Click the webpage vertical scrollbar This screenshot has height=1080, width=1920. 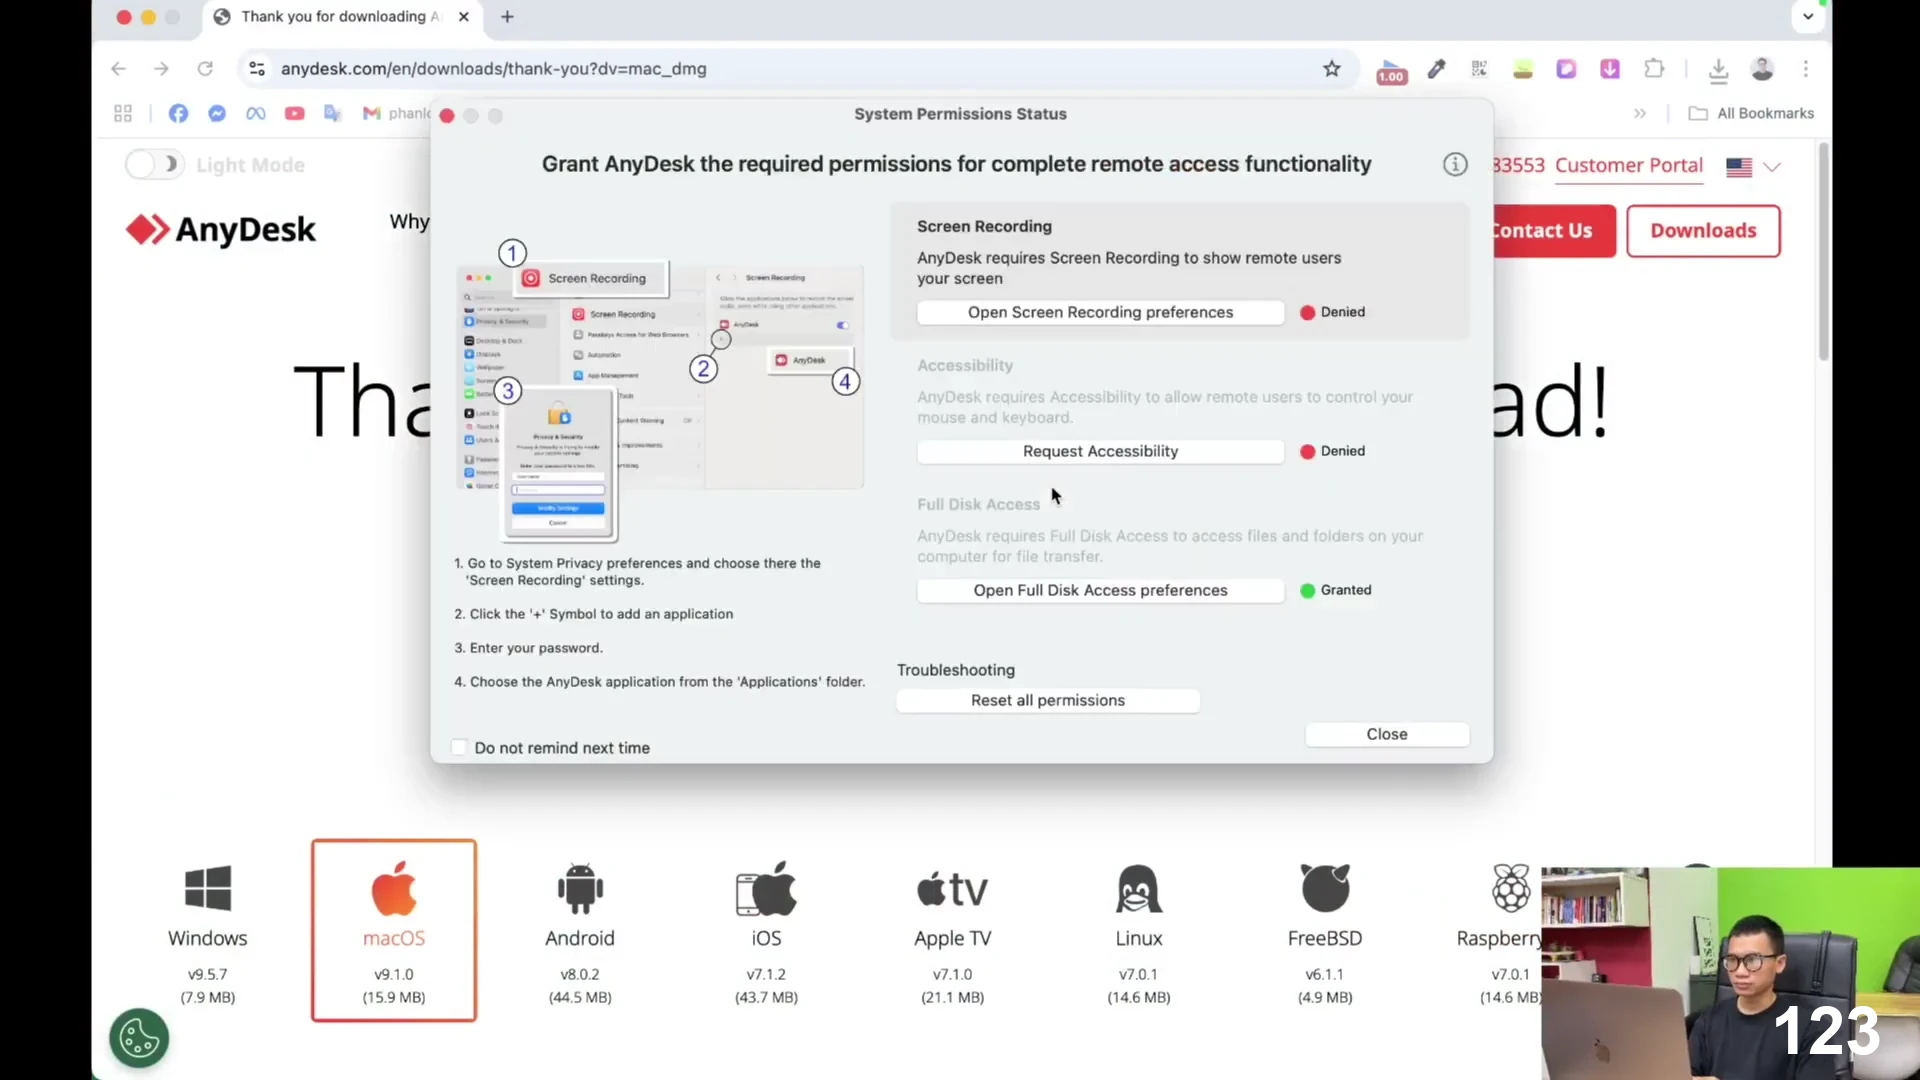point(1824,252)
